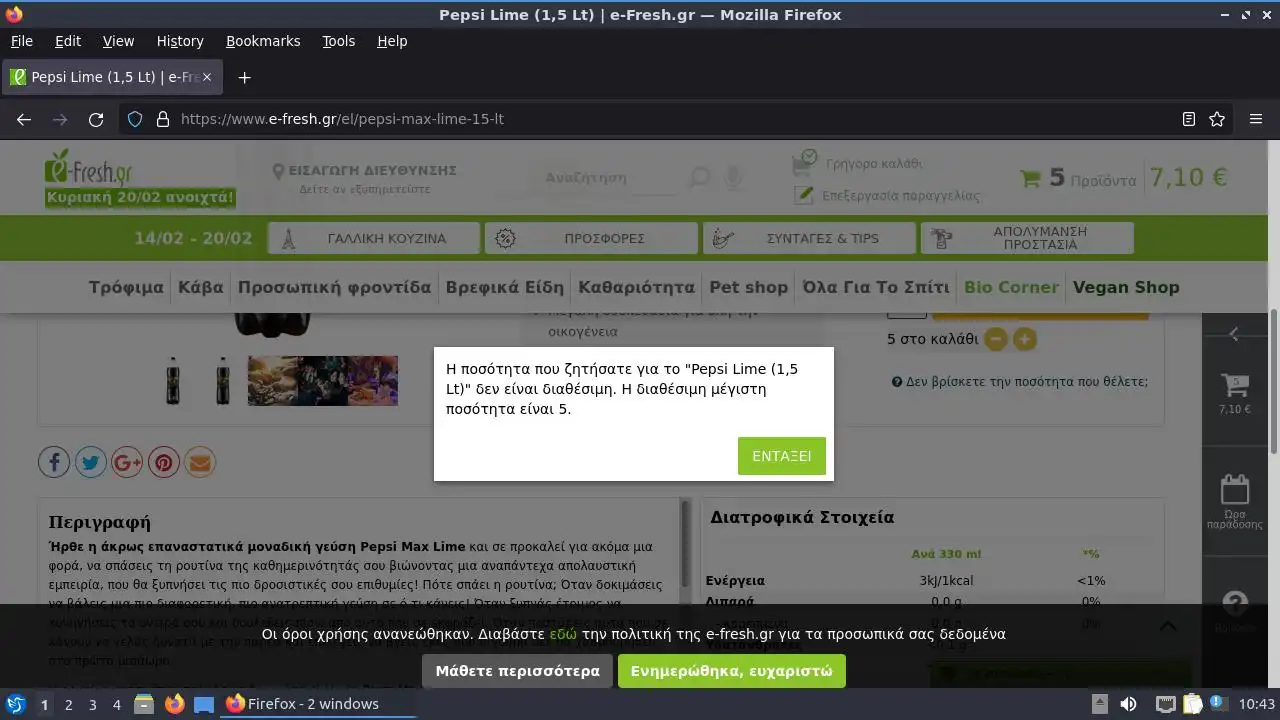This screenshot has width=1280, height=720.
Task: Open Firefox hamburger application menu
Action: tap(1256, 119)
